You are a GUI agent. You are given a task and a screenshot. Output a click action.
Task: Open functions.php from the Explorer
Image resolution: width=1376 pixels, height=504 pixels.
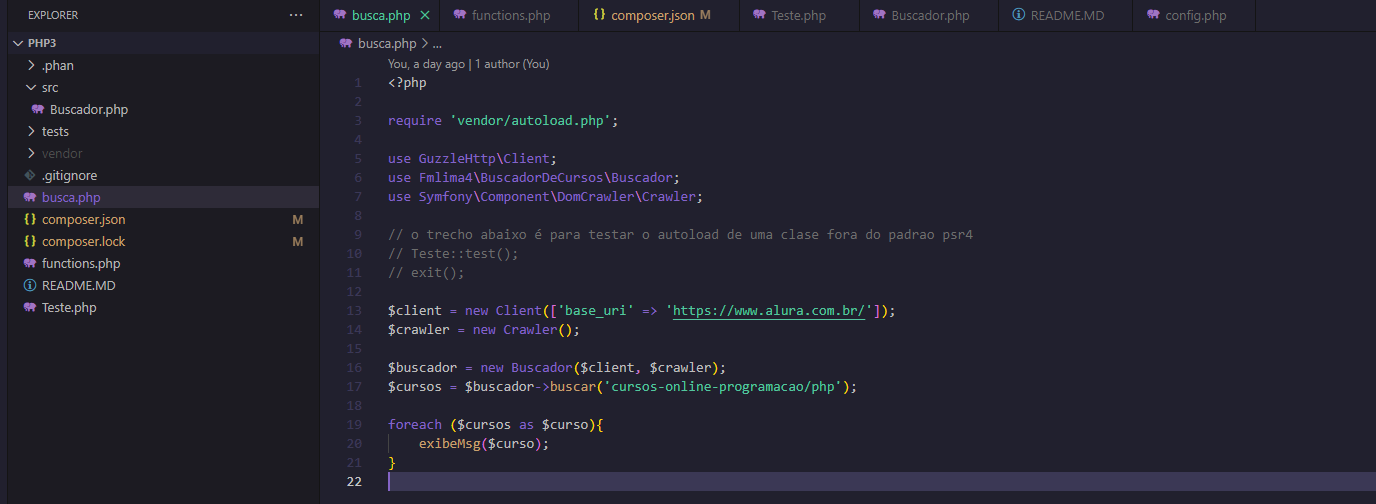click(x=81, y=264)
